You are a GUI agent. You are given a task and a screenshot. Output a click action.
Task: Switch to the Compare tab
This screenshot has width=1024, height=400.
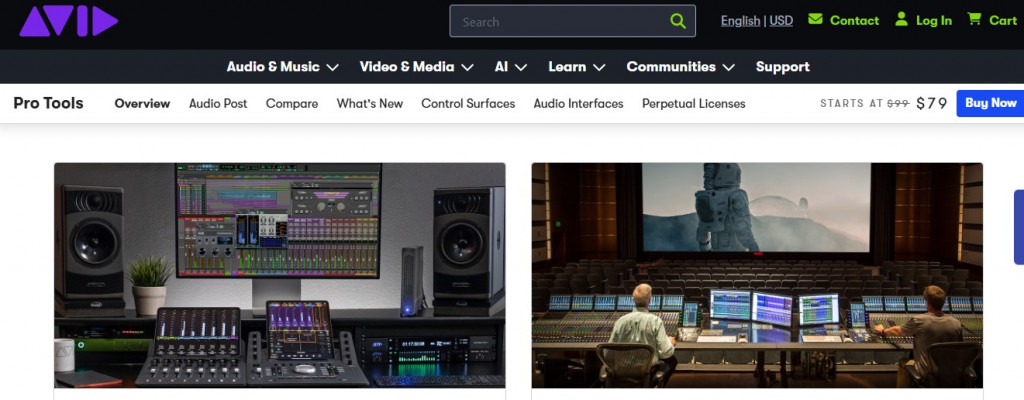click(292, 103)
